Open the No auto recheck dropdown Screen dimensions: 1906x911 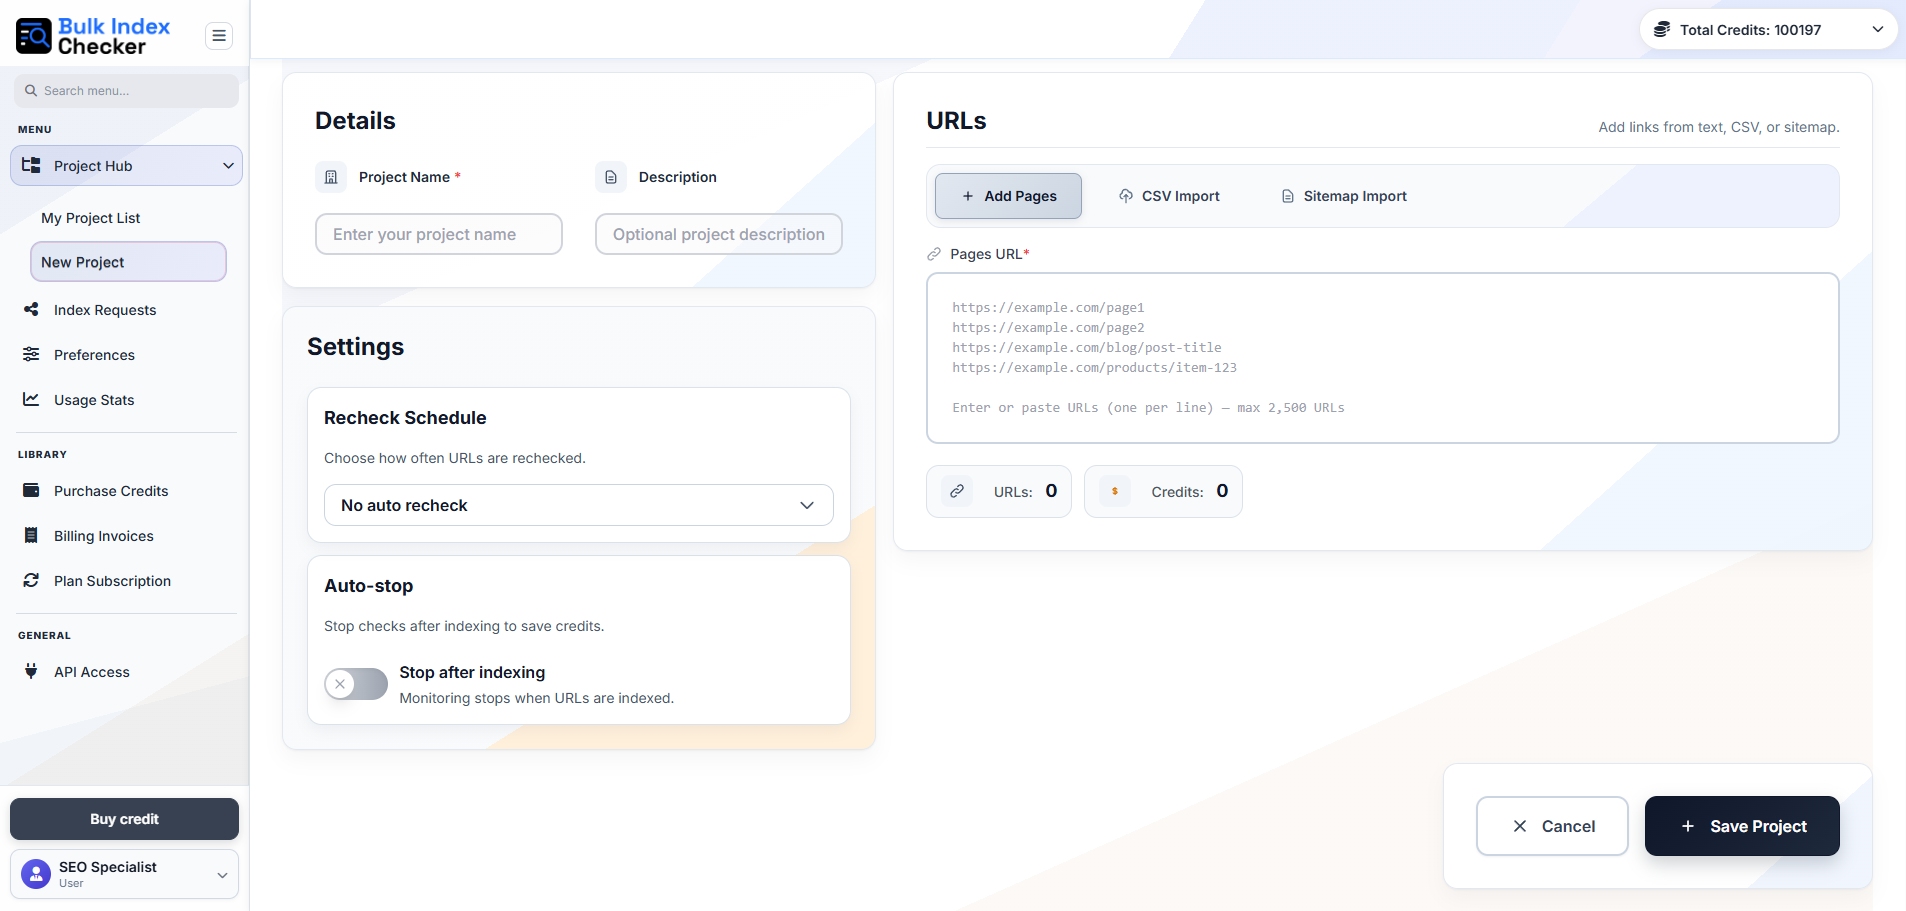pos(579,505)
